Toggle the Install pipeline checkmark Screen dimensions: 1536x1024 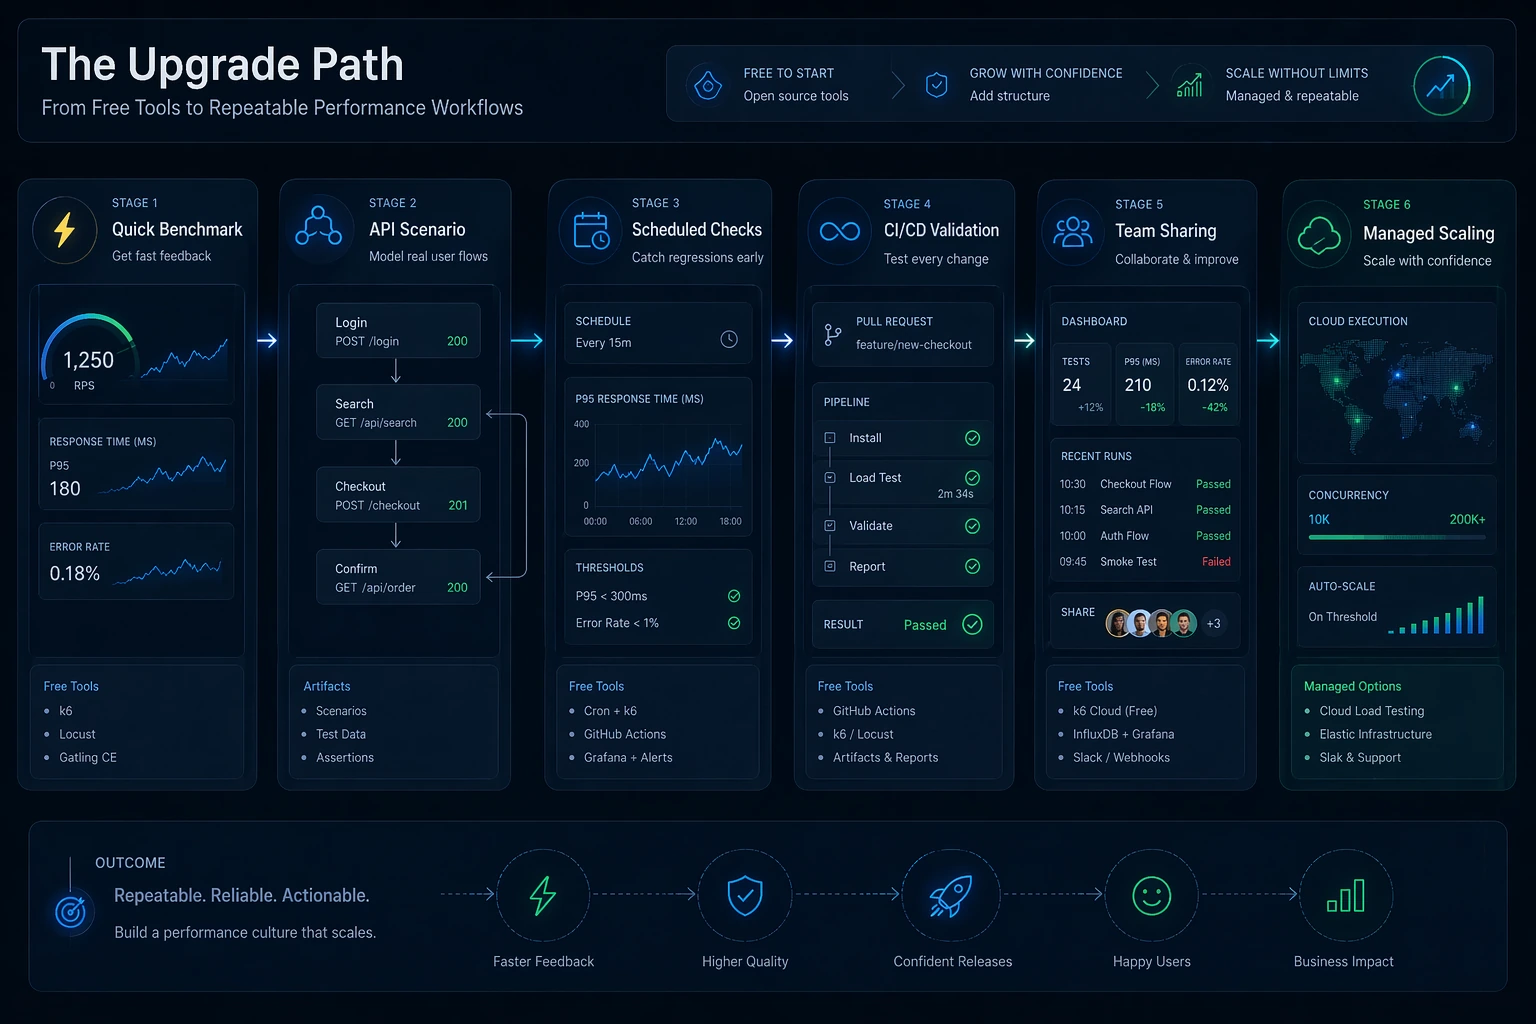[x=972, y=438]
